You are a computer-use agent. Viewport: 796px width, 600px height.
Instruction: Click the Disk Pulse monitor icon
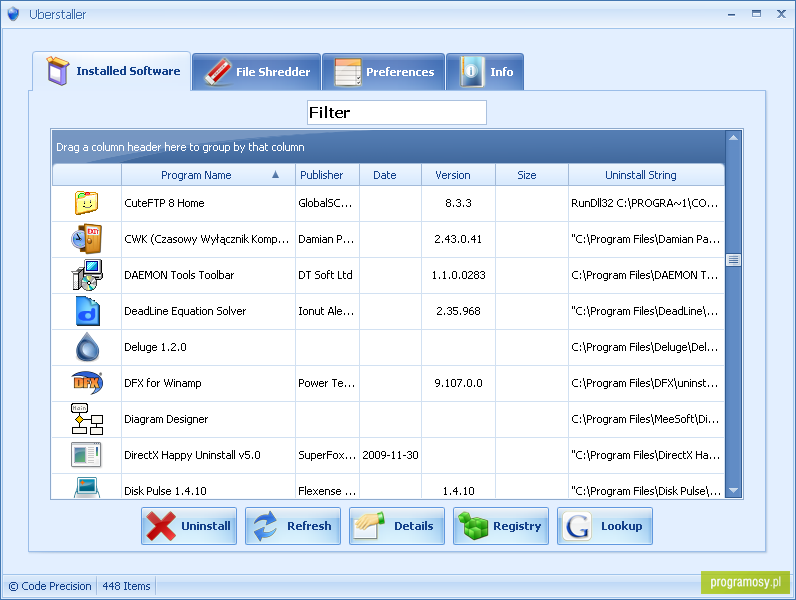click(87, 487)
